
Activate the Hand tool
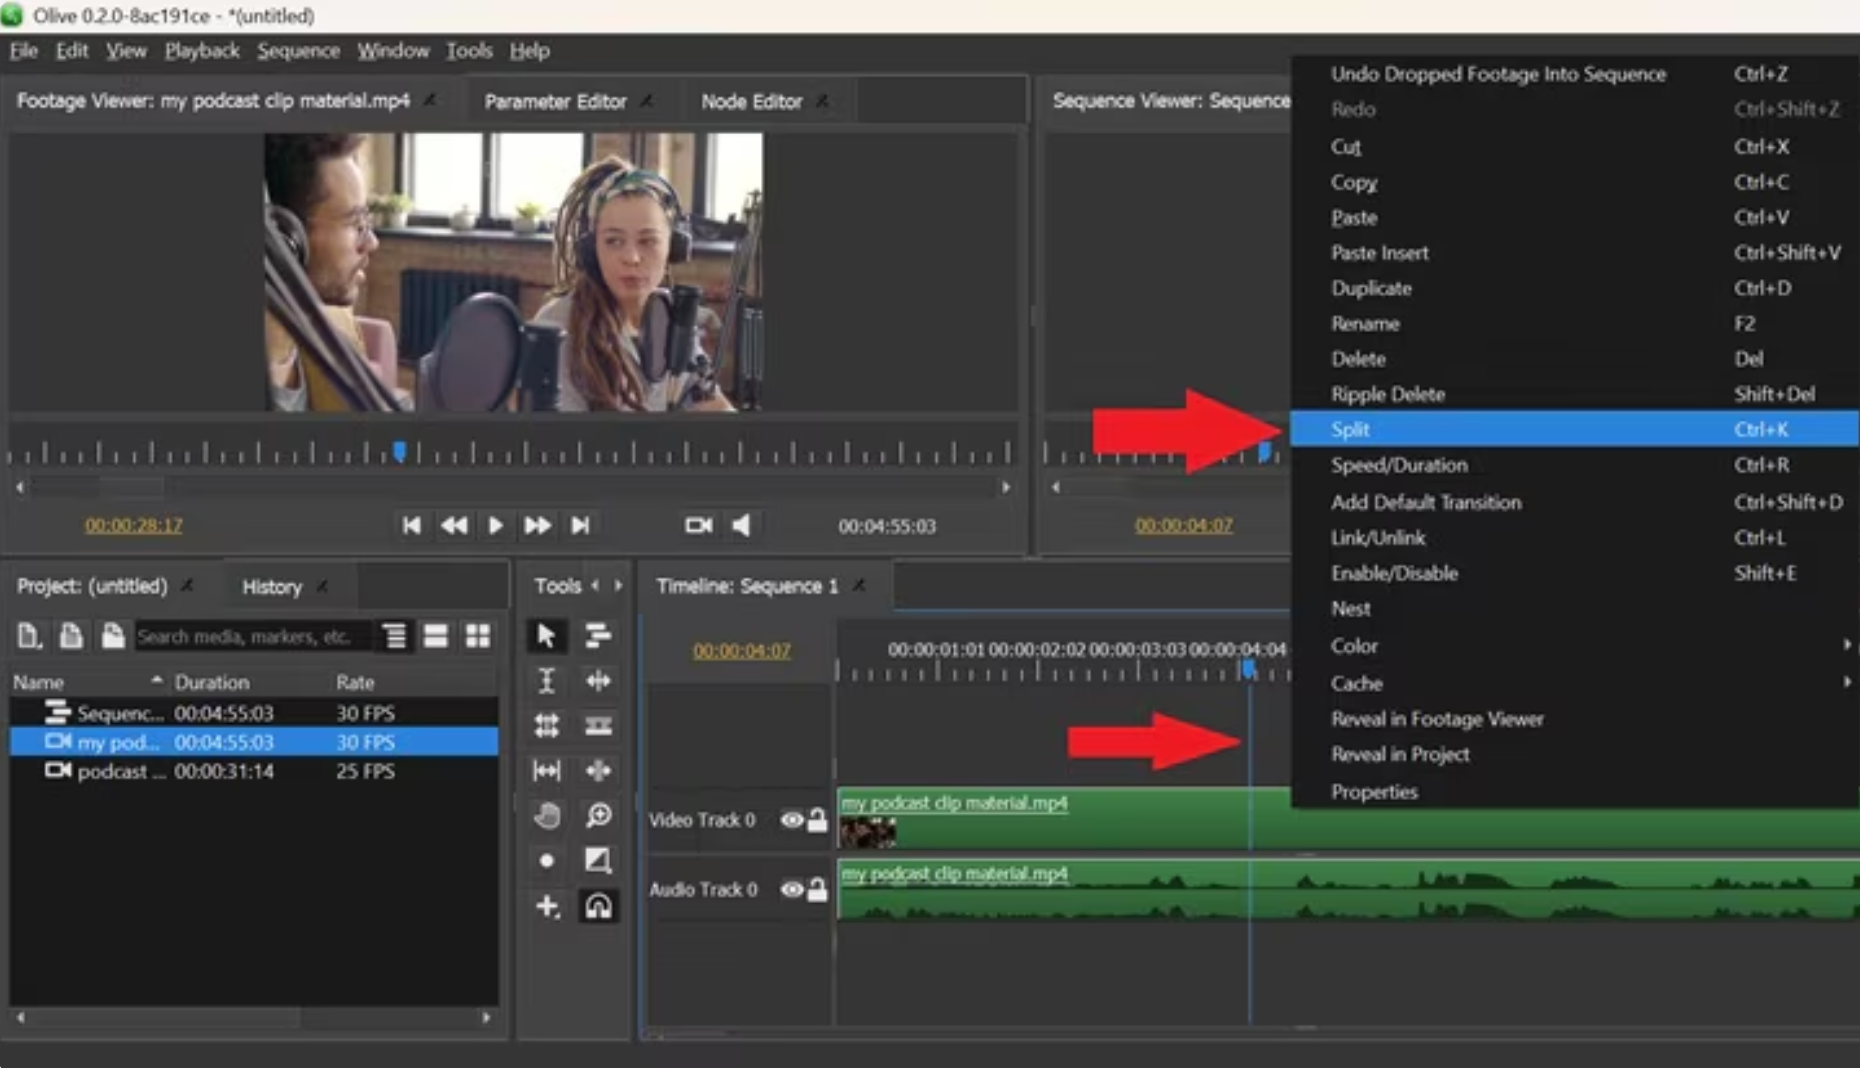[545, 815]
